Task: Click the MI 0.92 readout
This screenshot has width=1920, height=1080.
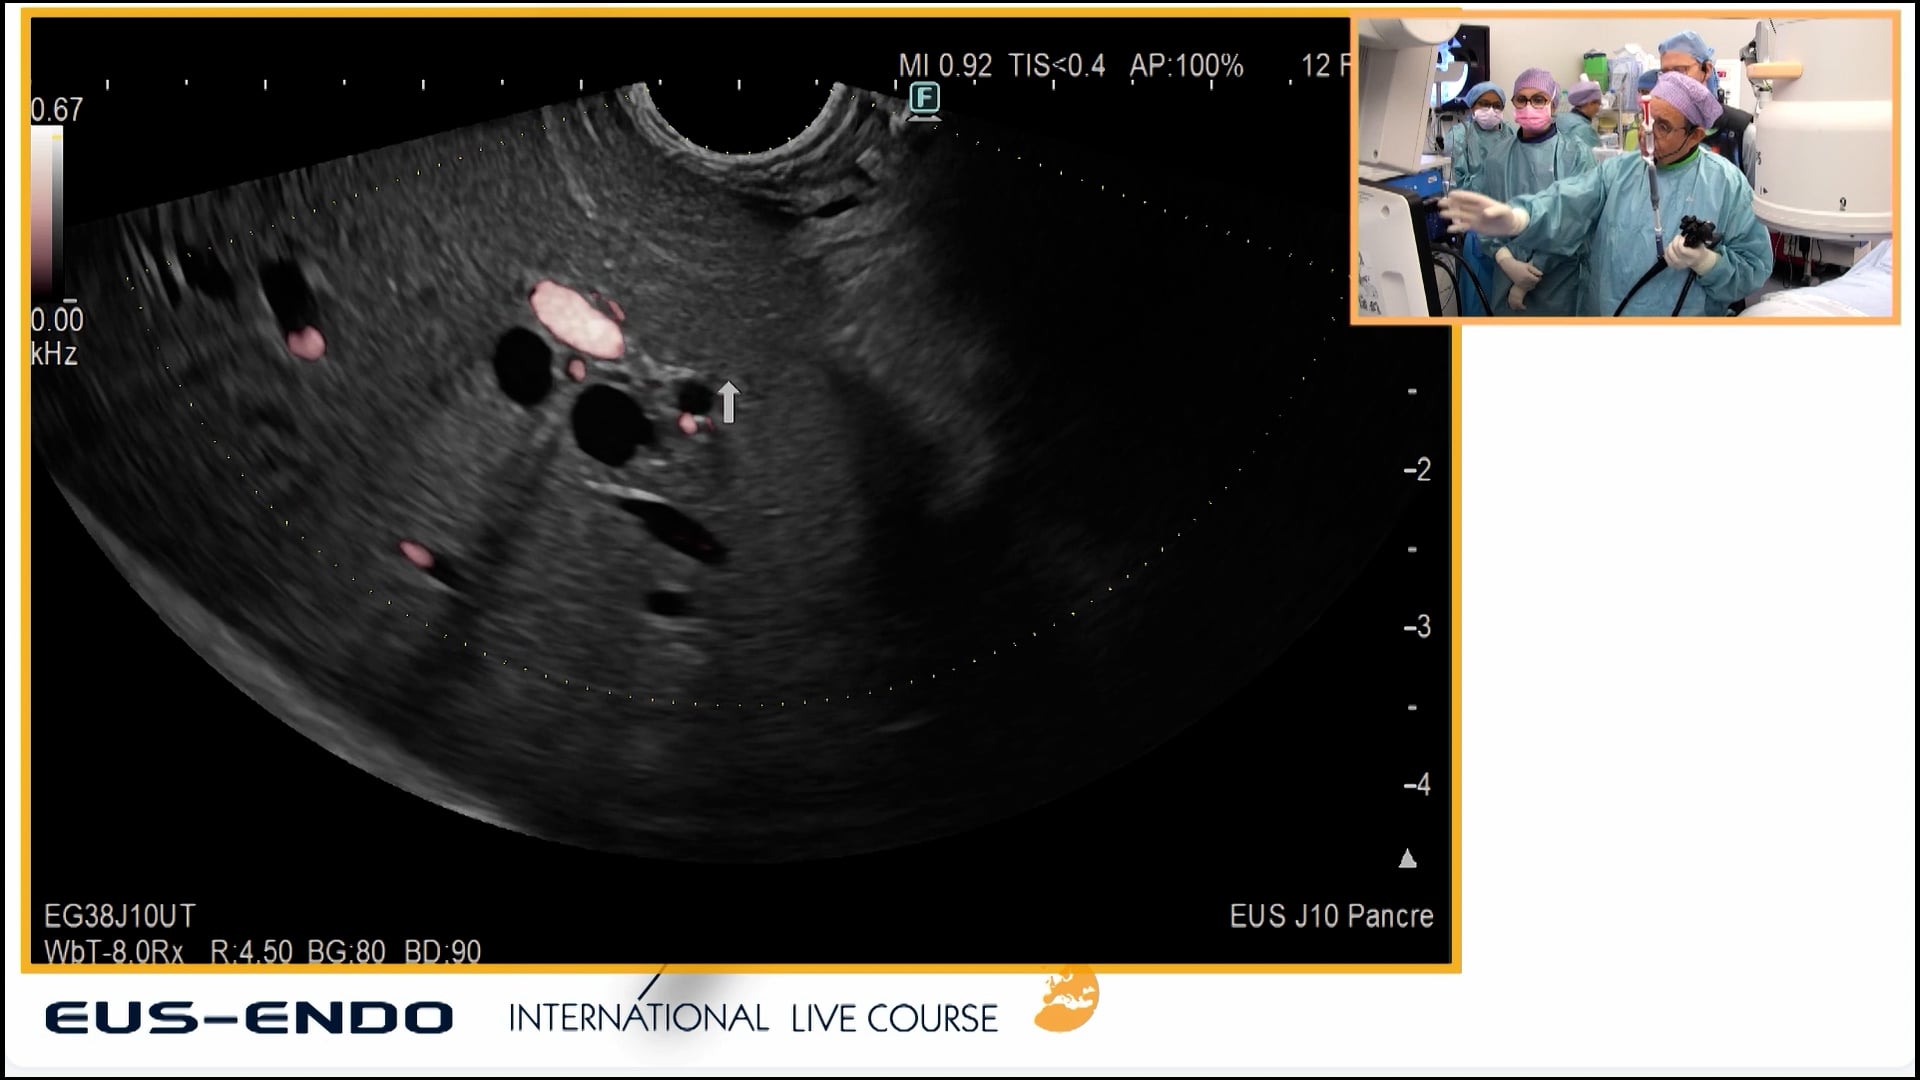Action: (x=944, y=66)
